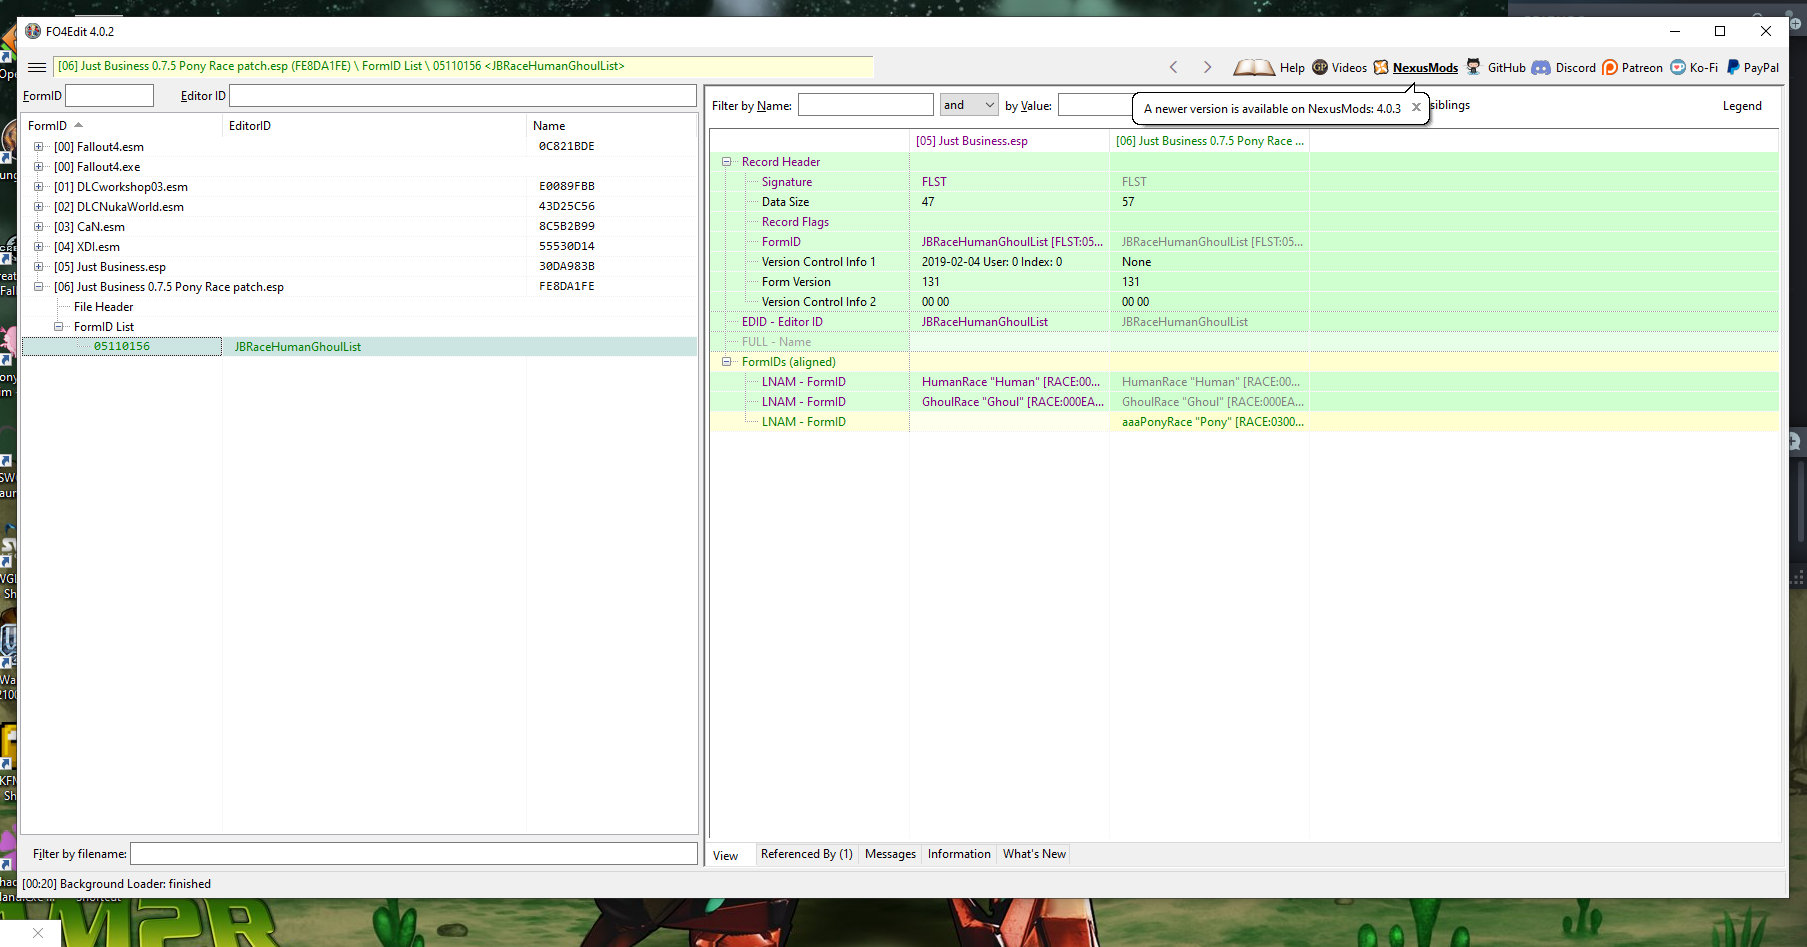Collapse the FormID List group

click(x=59, y=326)
